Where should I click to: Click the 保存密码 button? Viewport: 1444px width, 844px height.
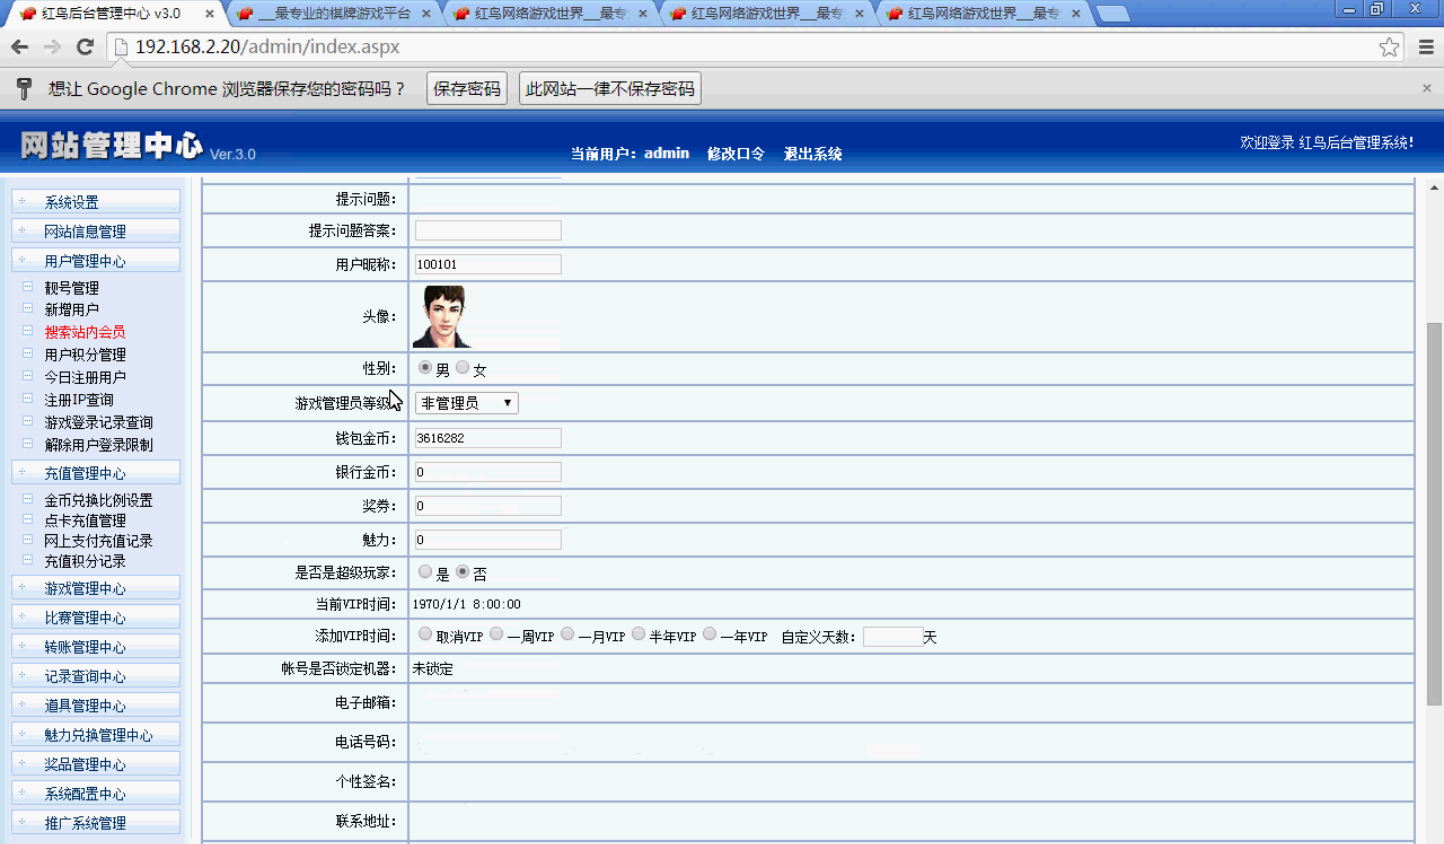tap(466, 89)
